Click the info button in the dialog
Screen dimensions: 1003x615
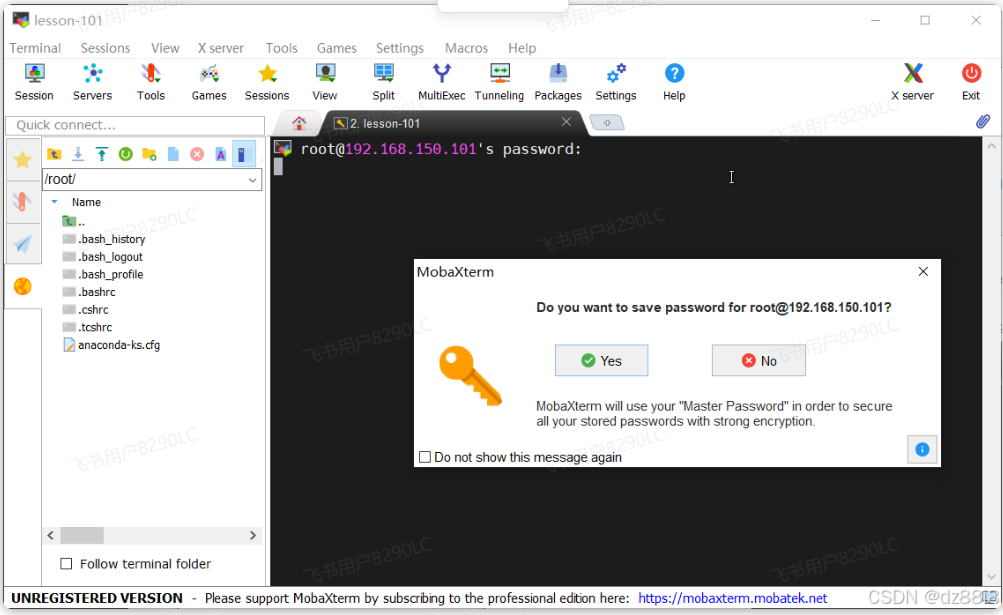(x=922, y=449)
